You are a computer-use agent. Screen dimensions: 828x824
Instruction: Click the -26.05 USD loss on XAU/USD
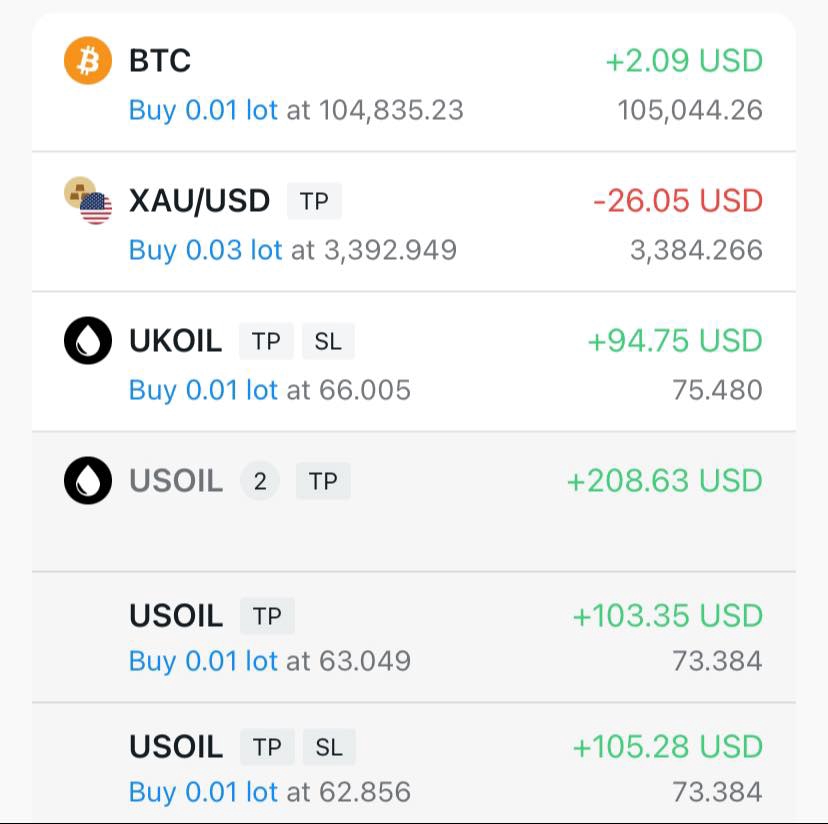677,201
